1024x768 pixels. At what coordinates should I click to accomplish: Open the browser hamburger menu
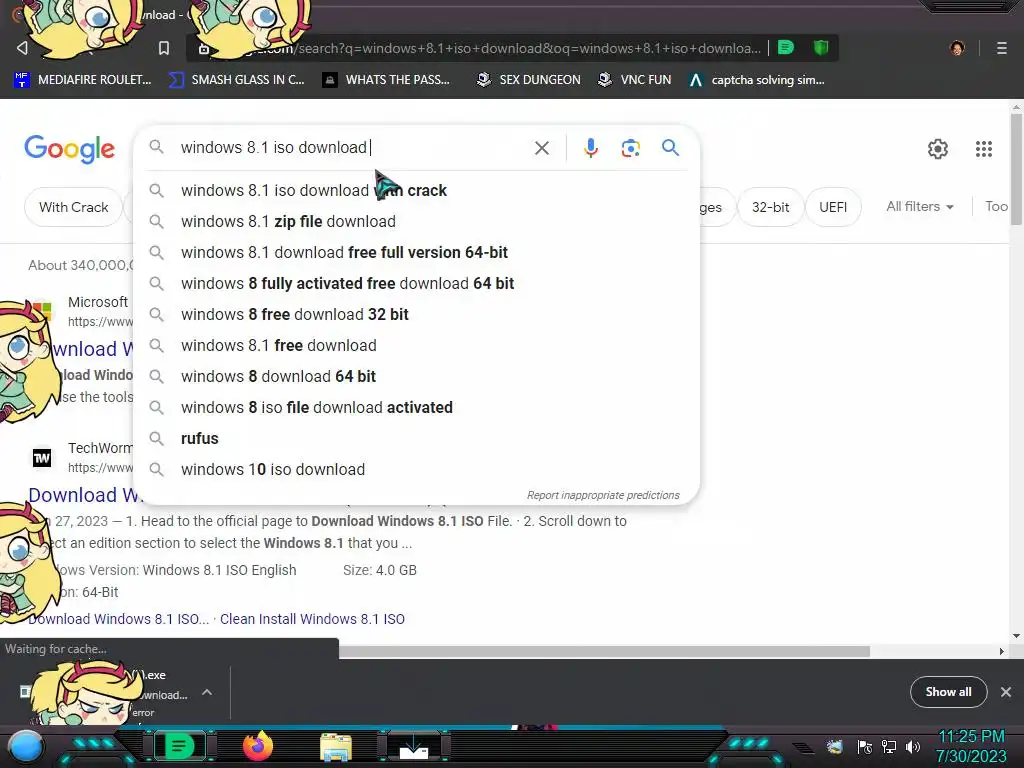pos(1002,48)
